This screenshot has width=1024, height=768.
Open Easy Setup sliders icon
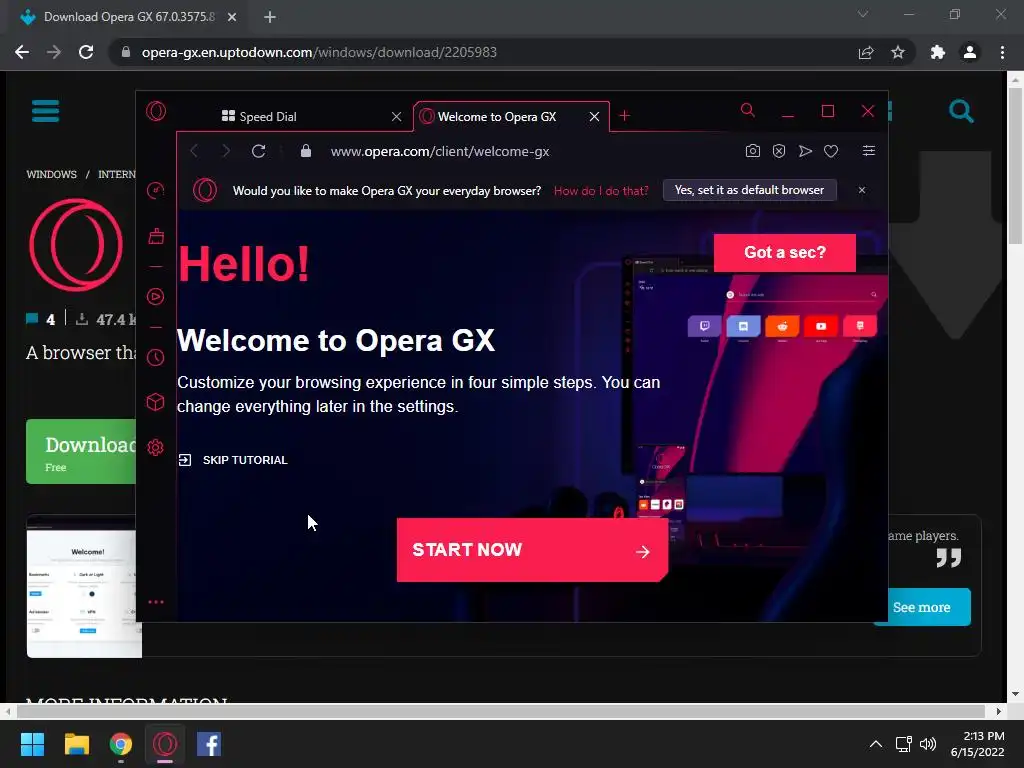coord(869,151)
